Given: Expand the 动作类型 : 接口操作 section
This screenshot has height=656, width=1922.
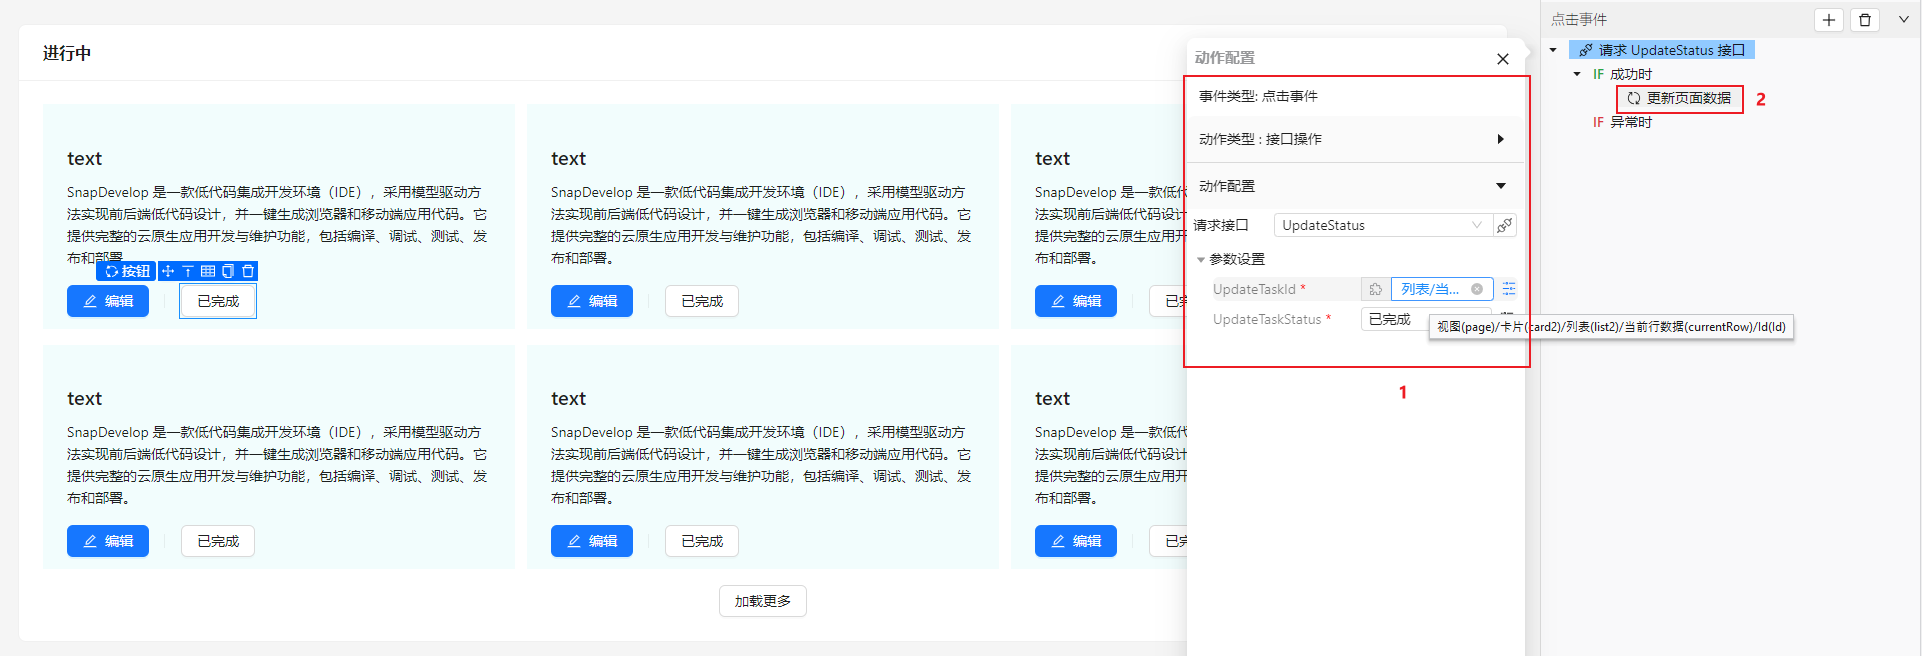Looking at the screenshot, I should coord(1353,139).
